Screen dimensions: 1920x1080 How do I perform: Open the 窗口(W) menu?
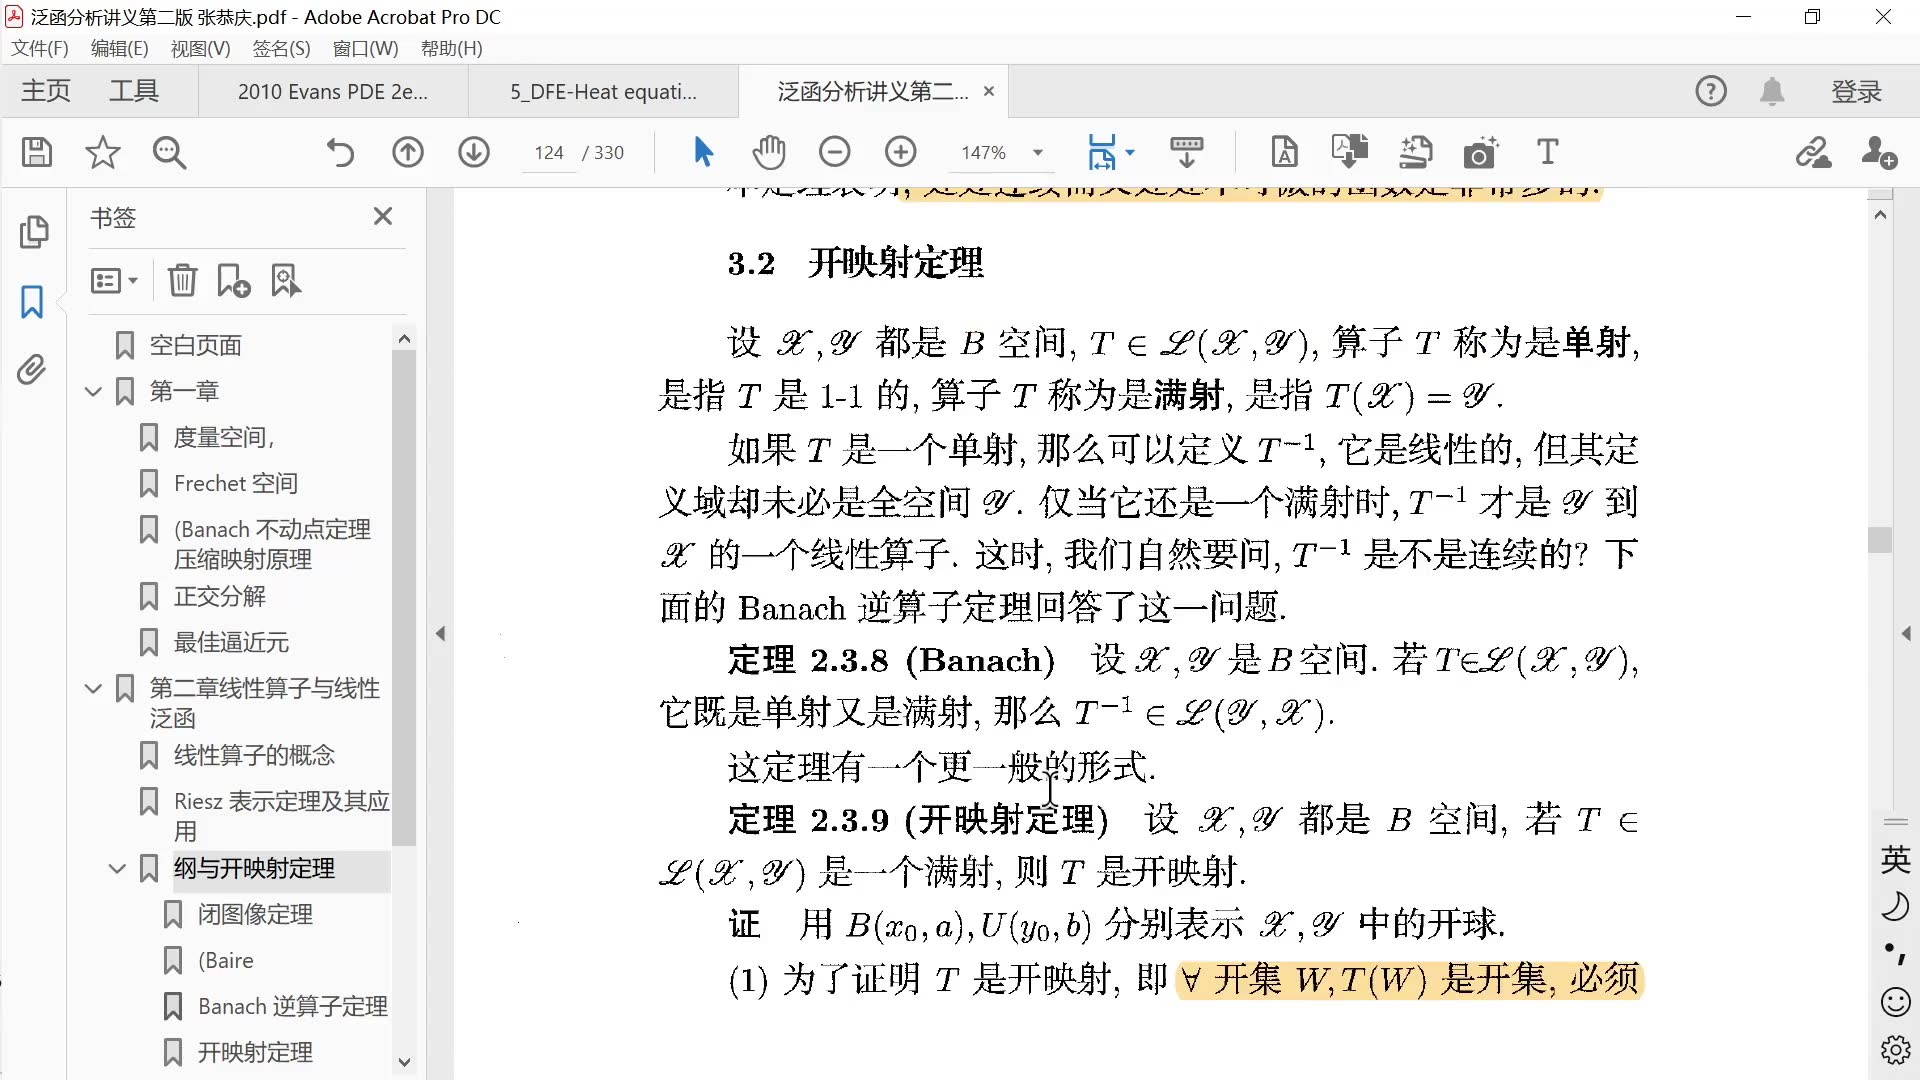[365, 48]
